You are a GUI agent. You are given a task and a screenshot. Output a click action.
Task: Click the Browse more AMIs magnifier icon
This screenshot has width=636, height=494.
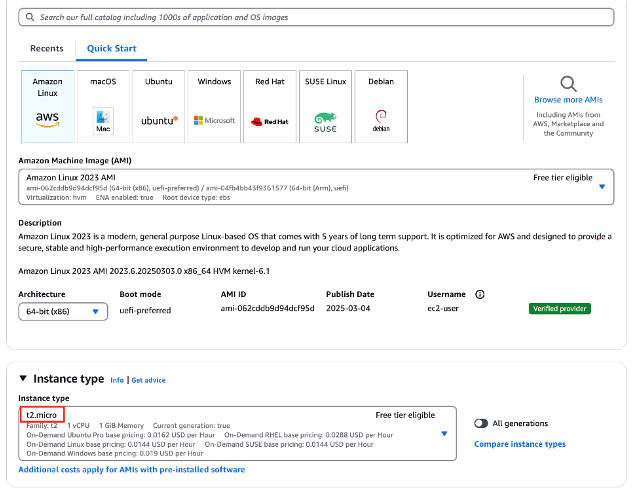[568, 84]
